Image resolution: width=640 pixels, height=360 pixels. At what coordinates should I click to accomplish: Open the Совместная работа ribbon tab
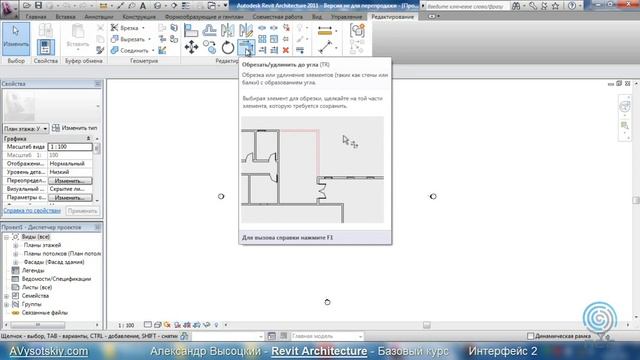(x=278, y=17)
